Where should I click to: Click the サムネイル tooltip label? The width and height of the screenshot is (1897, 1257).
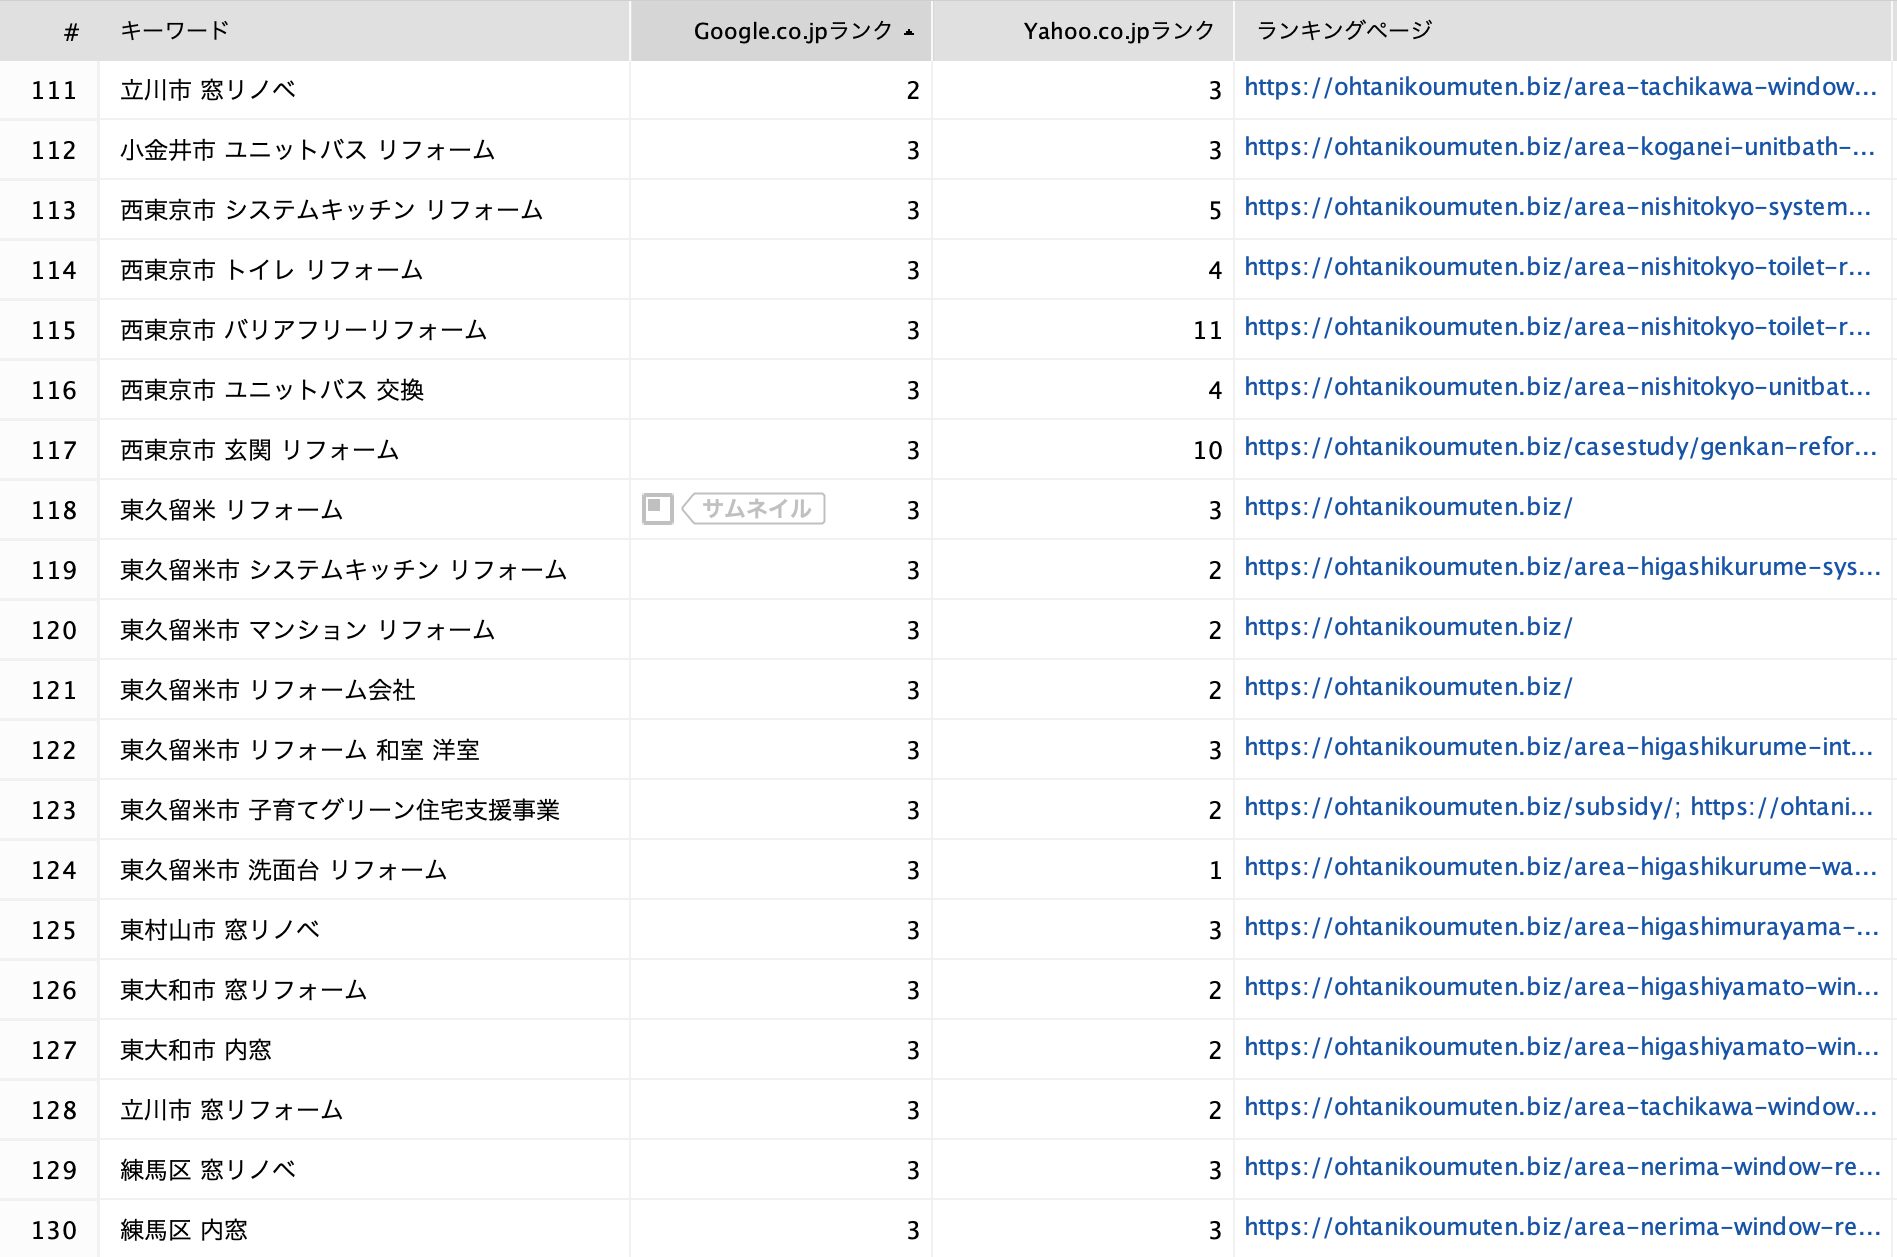(x=756, y=509)
